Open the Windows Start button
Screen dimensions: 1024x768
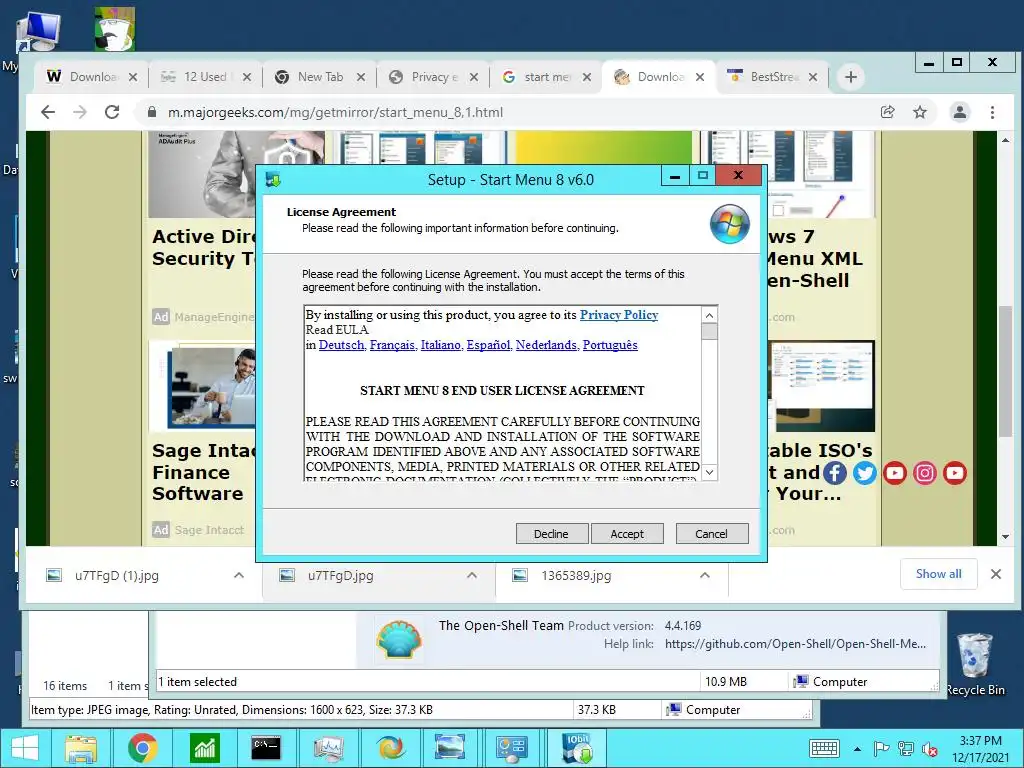point(25,748)
